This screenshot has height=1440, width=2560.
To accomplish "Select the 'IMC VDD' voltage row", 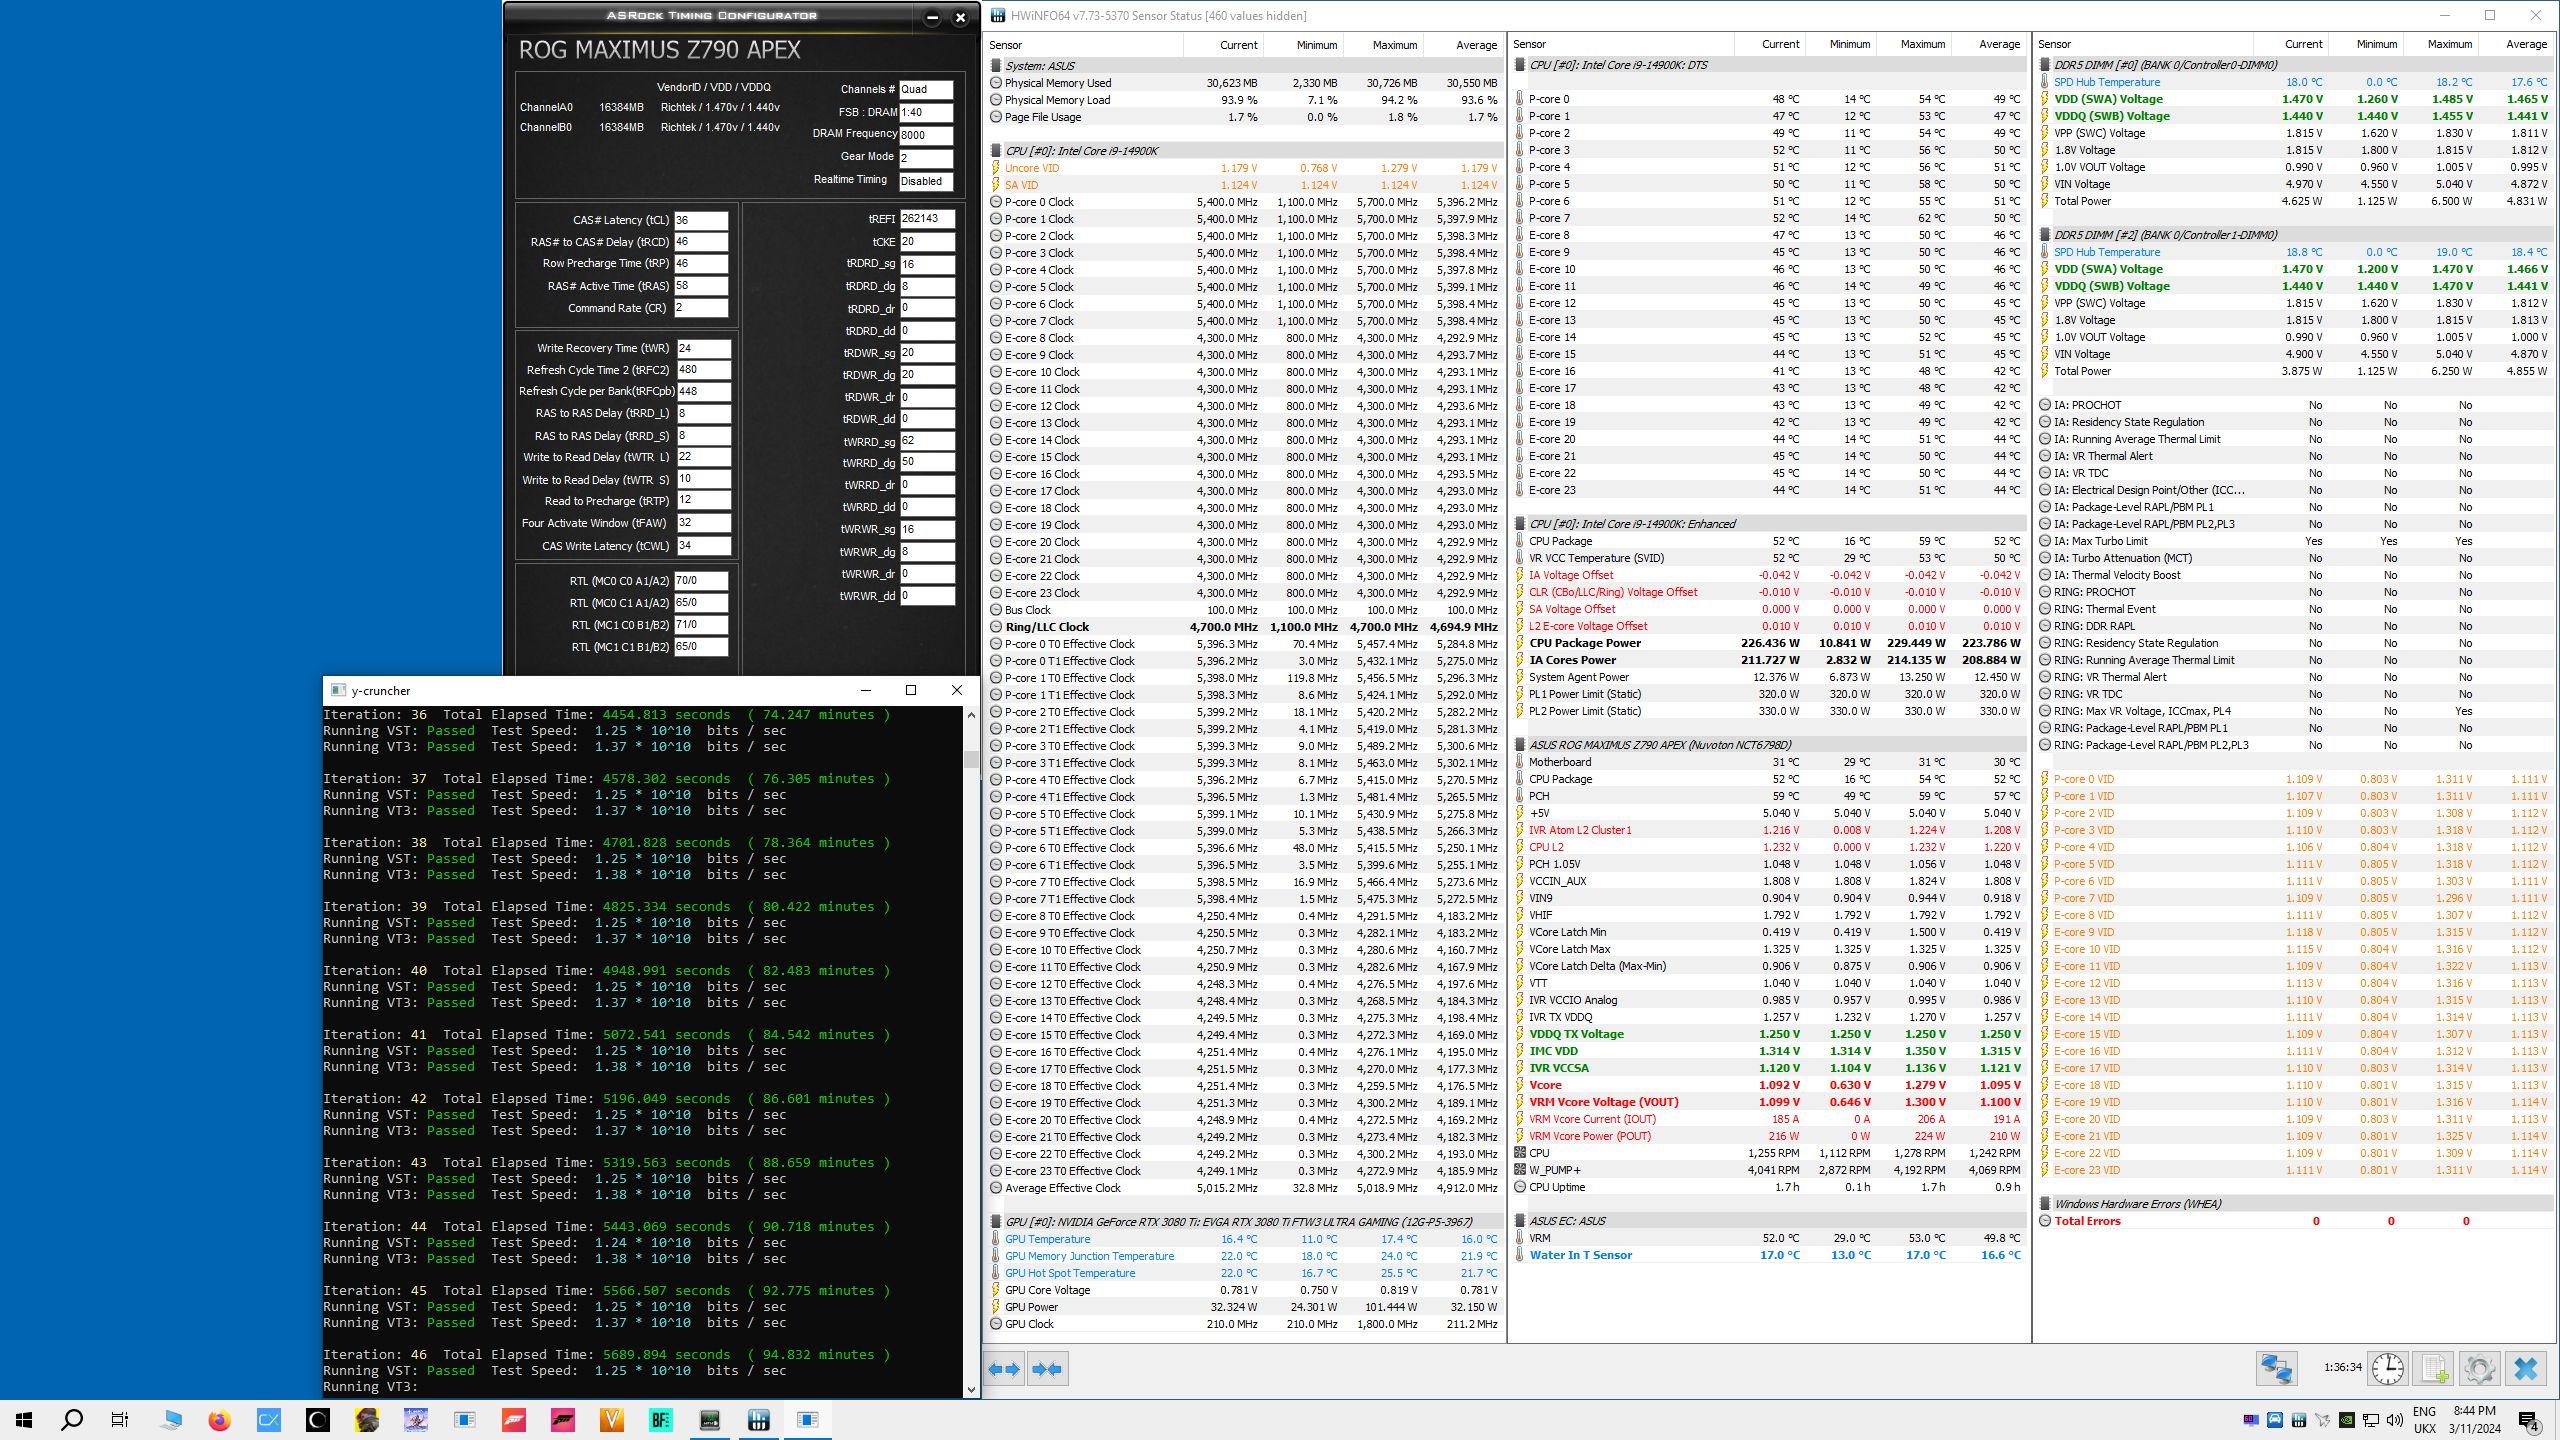I will (1770, 1051).
